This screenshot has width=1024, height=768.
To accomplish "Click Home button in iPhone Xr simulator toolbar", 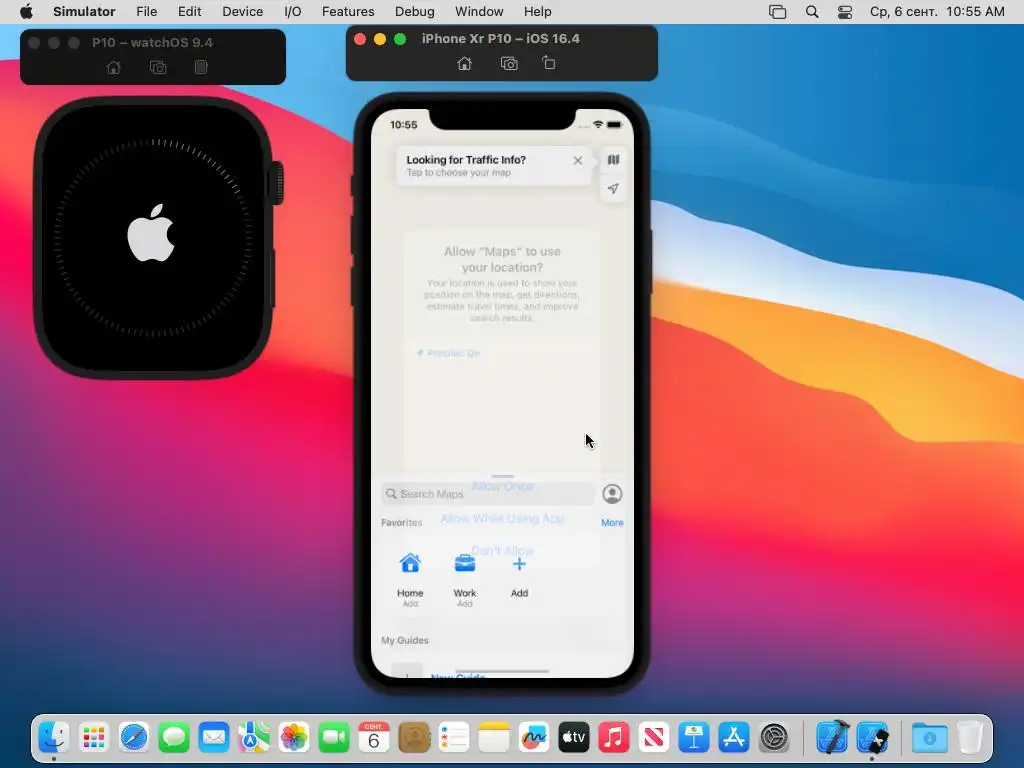I will [x=464, y=63].
